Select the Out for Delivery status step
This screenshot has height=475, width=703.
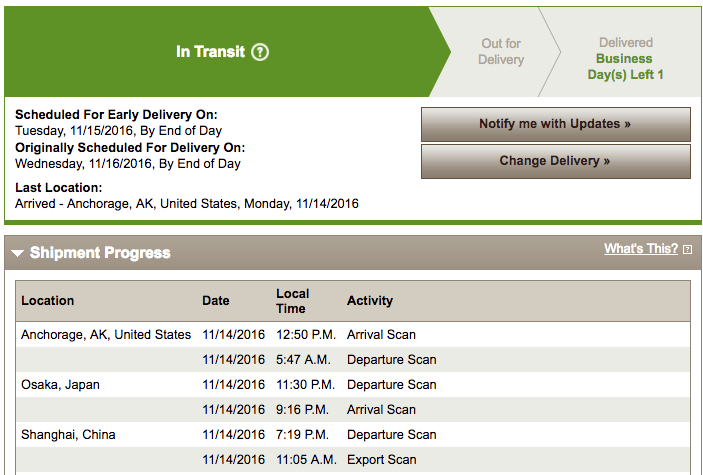pos(501,52)
